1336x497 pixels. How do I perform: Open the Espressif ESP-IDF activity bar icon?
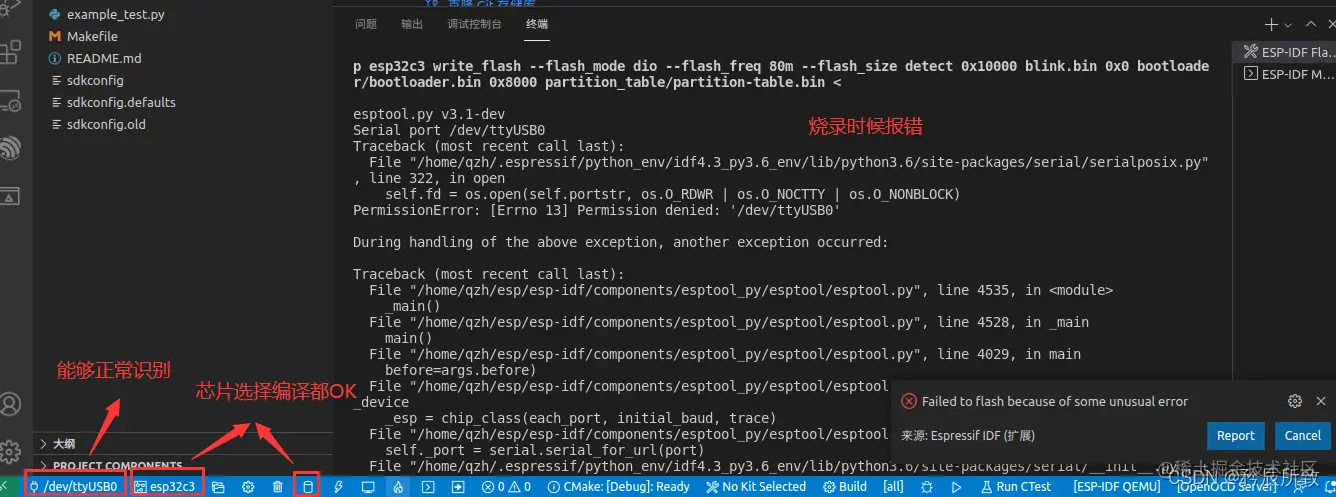click(11, 148)
